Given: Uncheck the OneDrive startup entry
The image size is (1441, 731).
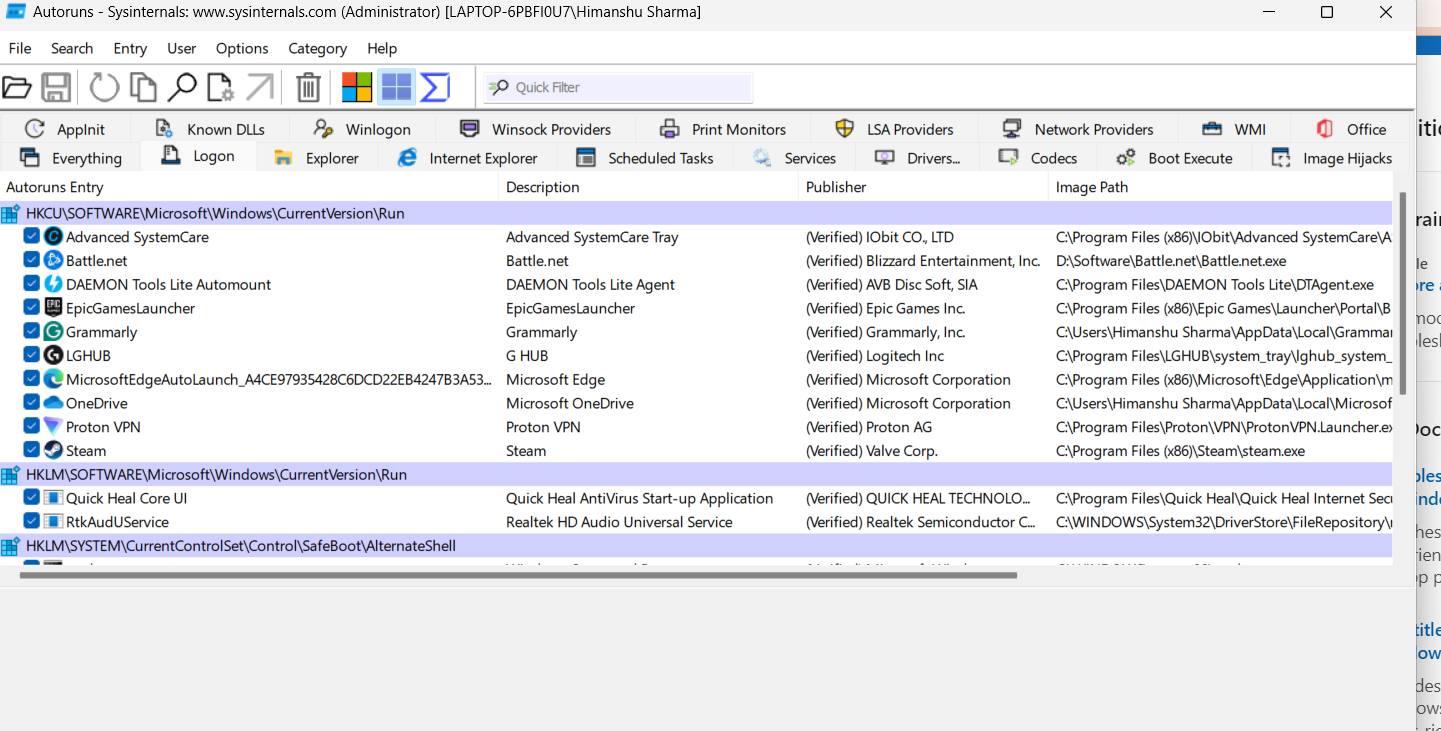Looking at the screenshot, I should [x=32, y=402].
